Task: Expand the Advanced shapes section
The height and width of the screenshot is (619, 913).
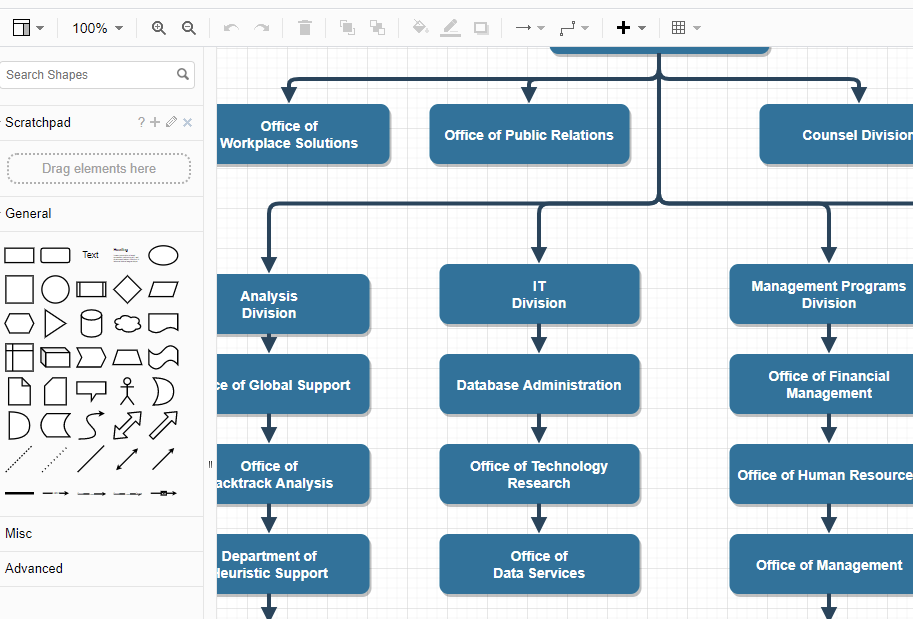Action: coord(34,568)
